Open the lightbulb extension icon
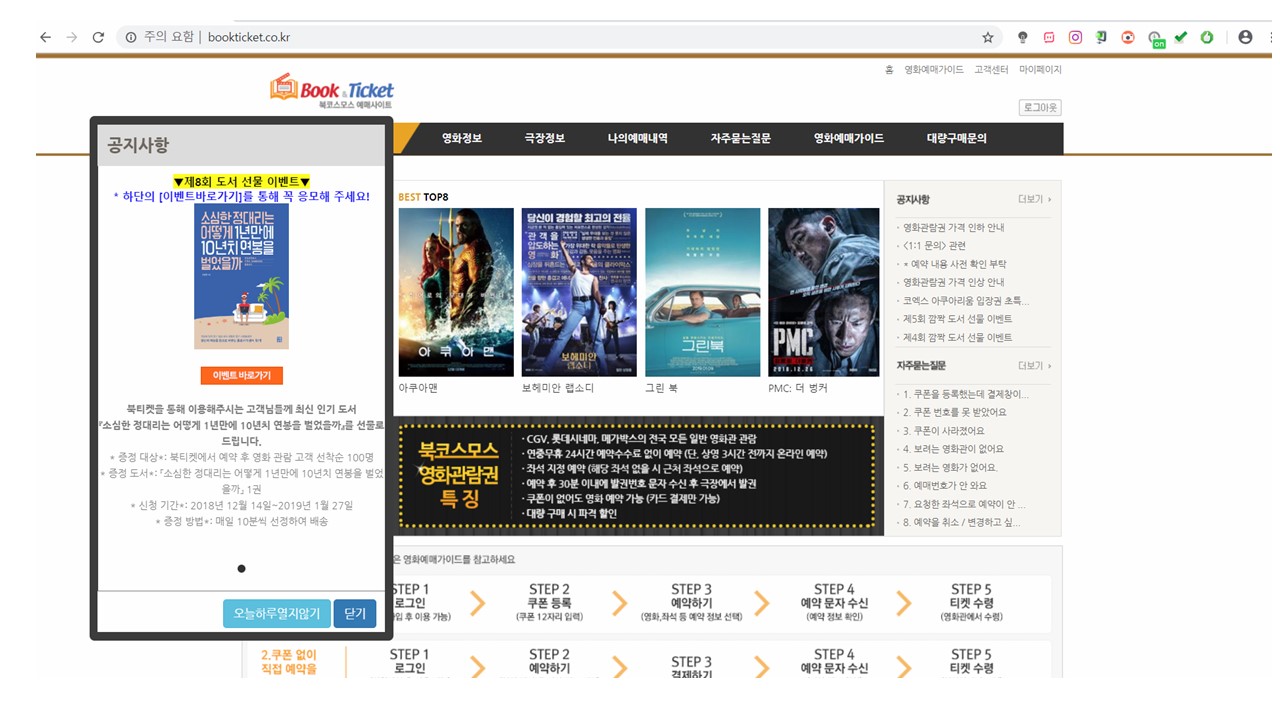This screenshot has width=1280, height=720. (x=1023, y=37)
